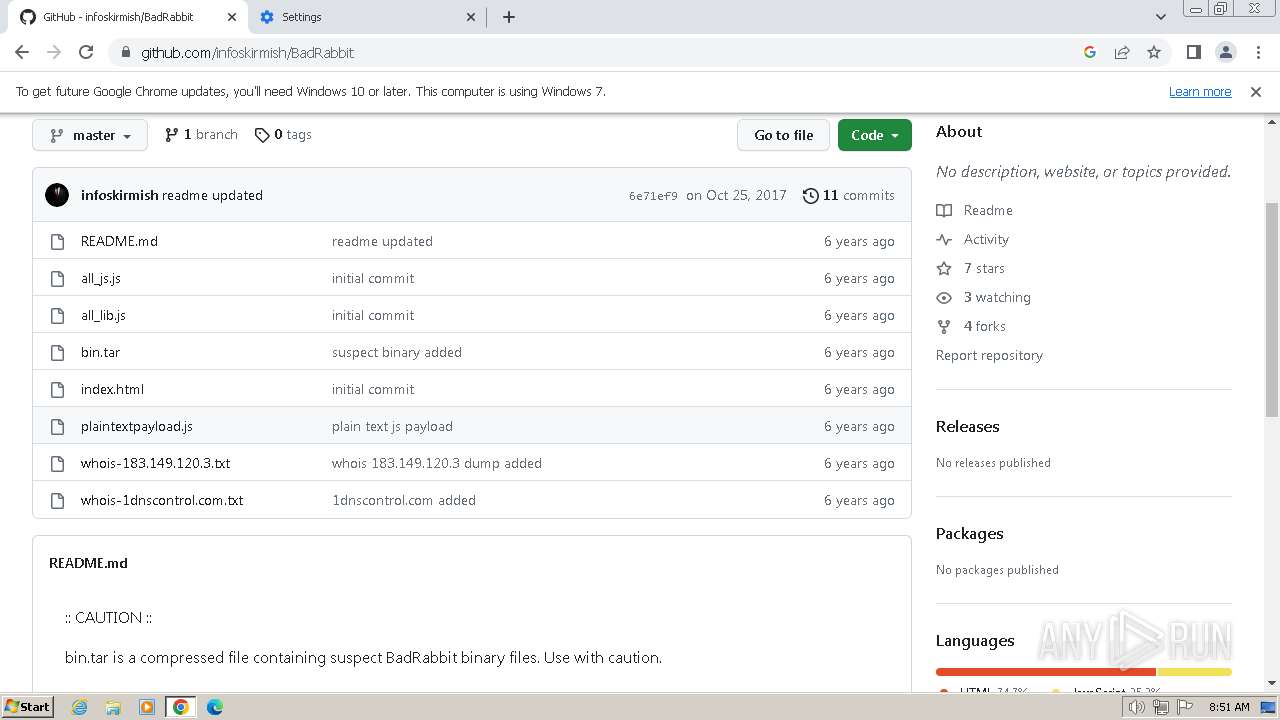Open the index.html file
1280x720 pixels.
pos(112,389)
